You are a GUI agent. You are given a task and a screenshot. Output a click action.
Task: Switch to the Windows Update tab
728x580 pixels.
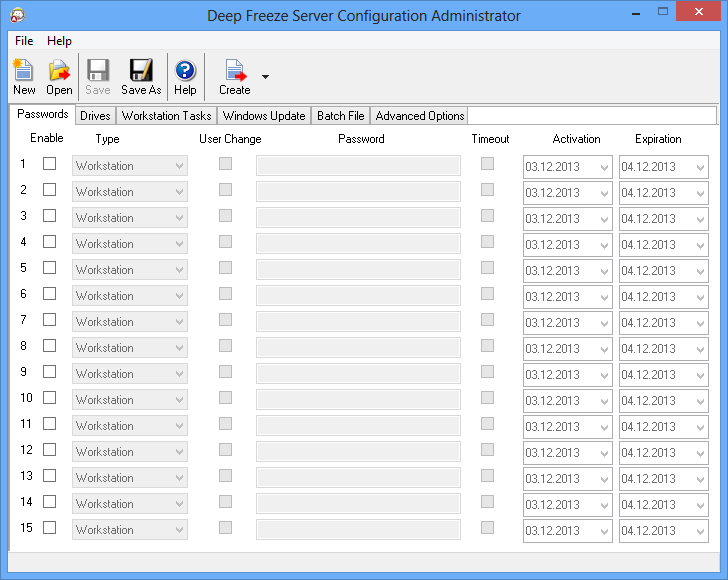pos(264,116)
